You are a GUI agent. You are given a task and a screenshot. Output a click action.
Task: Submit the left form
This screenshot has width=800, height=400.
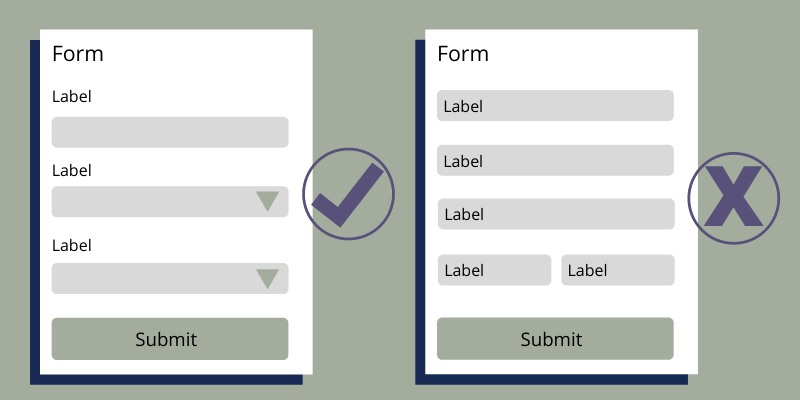170,339
